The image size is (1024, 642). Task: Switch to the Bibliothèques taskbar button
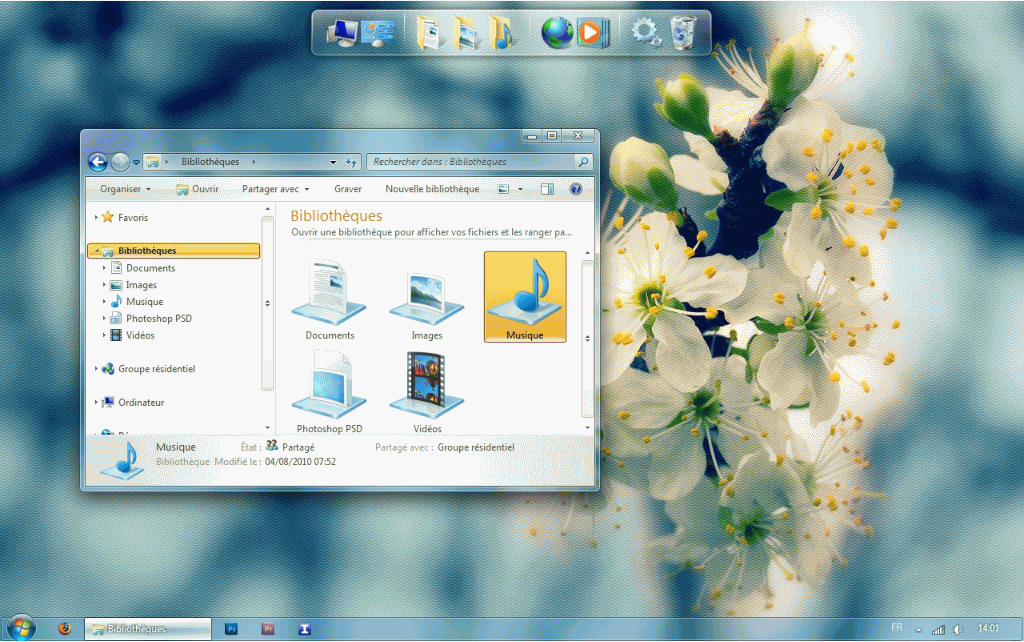coord(148,629)
